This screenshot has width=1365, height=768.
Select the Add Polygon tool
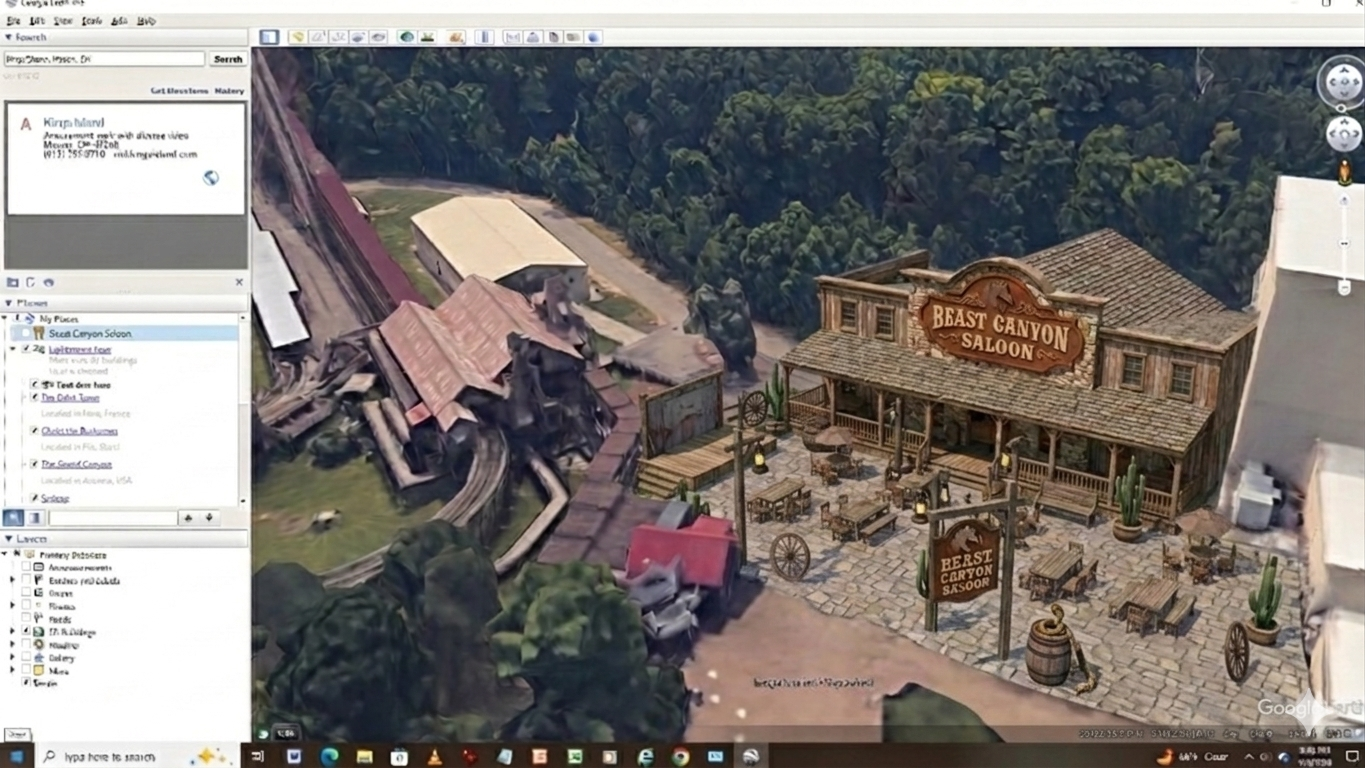[318, 37]
